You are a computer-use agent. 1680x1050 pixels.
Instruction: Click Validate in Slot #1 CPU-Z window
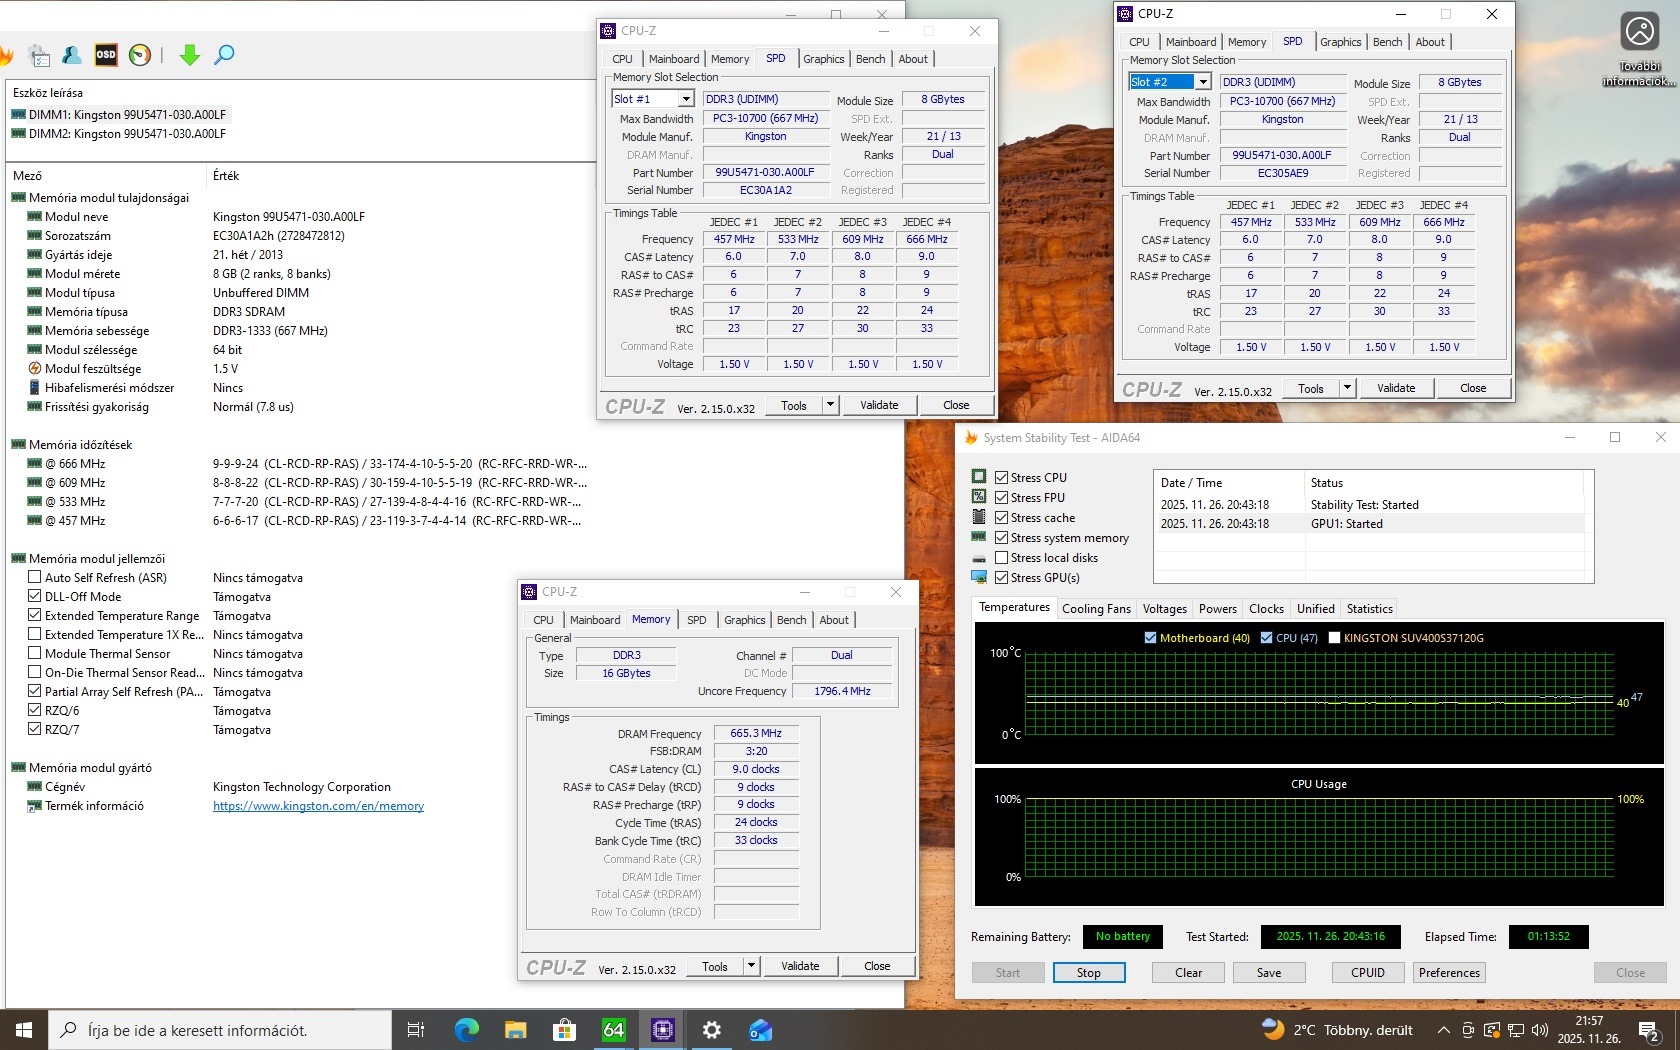879,405
